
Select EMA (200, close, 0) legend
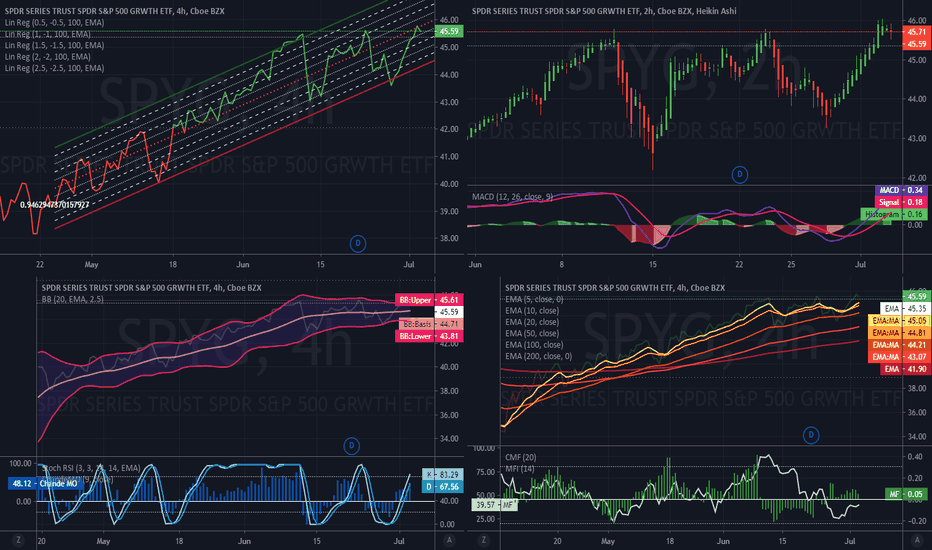(x=539, y=356)
